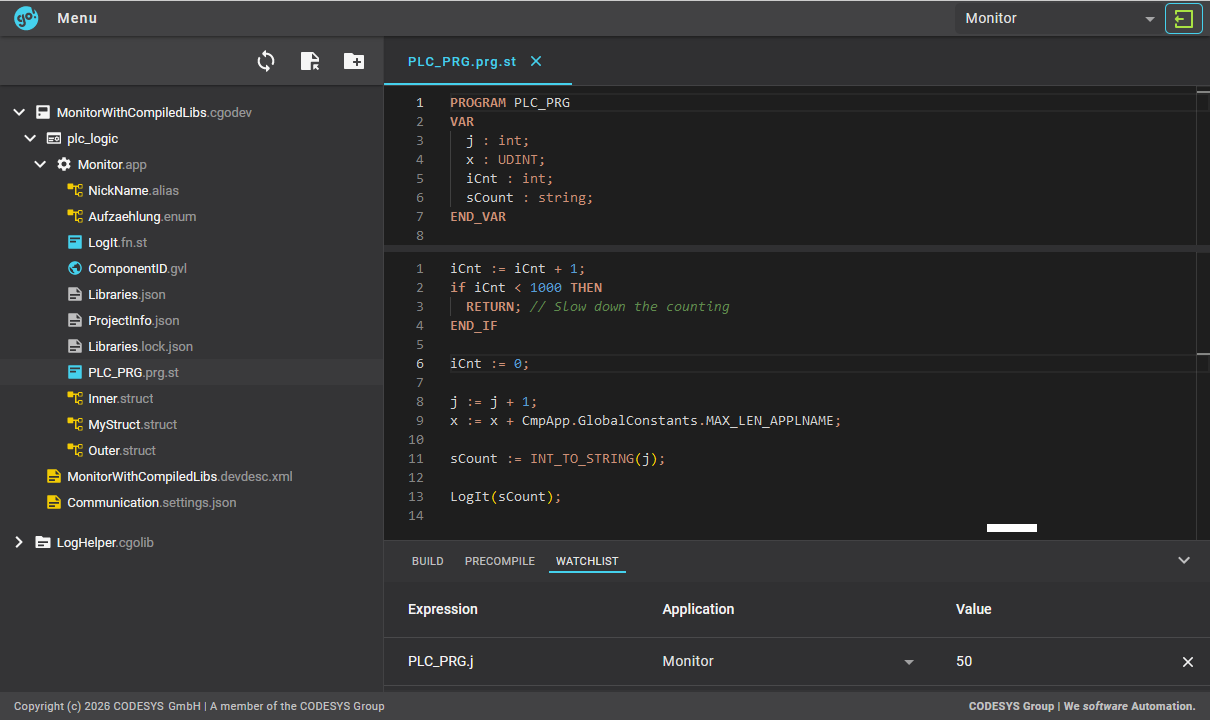Collapse the bottom panel with chevron
Screen dimensions: 1210x720
1184,561
